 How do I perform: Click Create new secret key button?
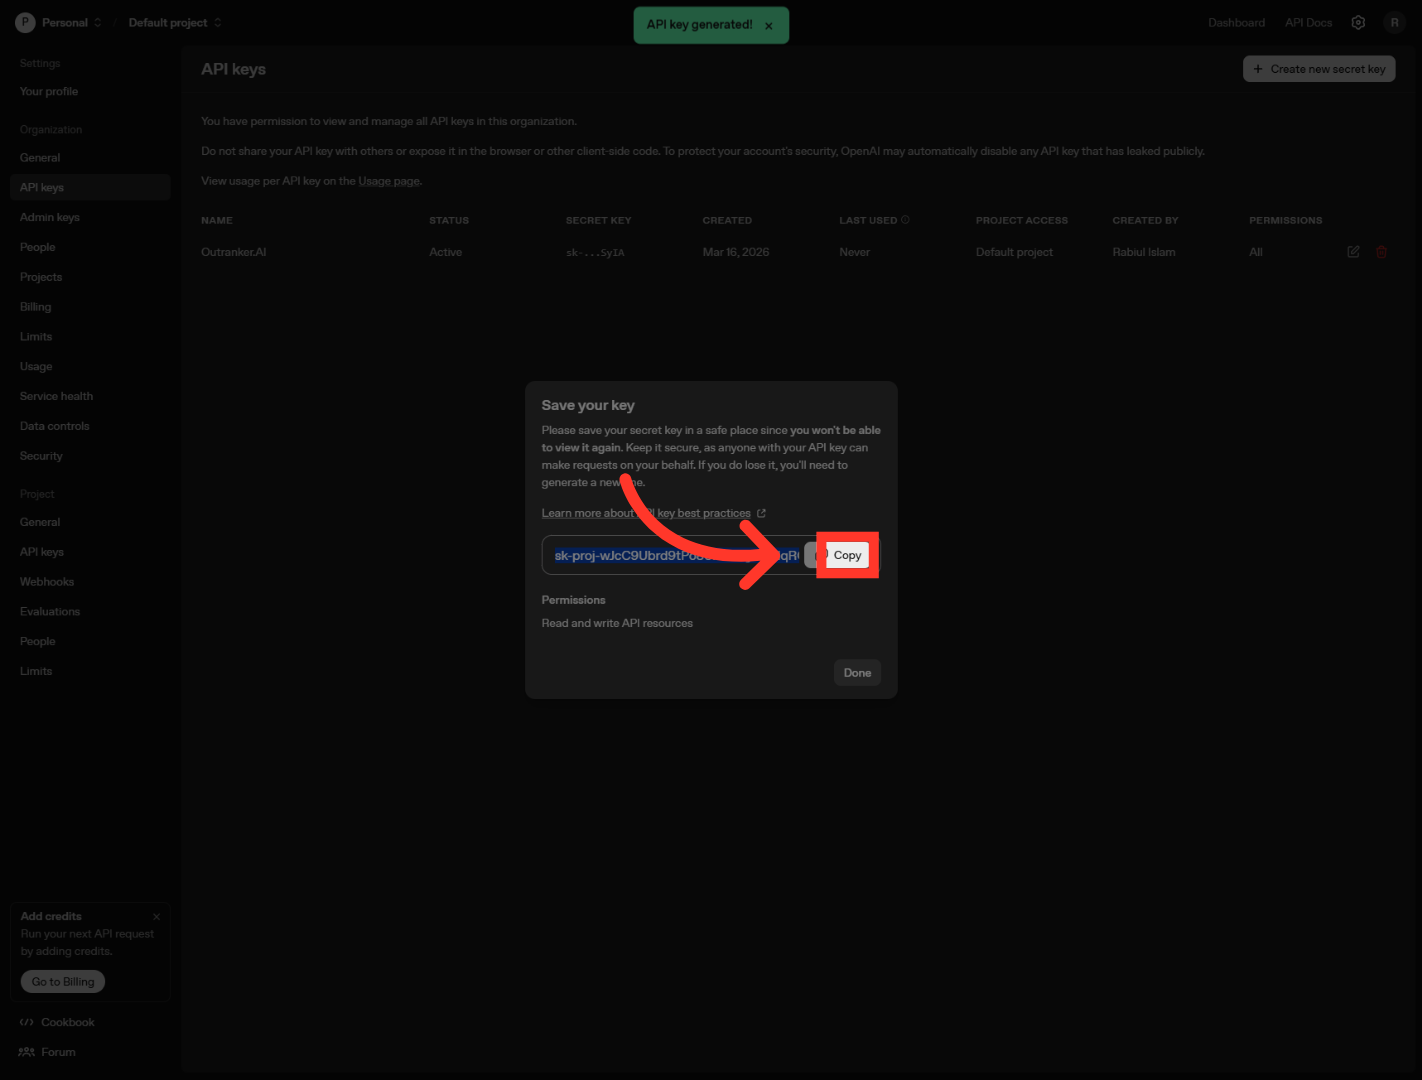[1318, 69]
